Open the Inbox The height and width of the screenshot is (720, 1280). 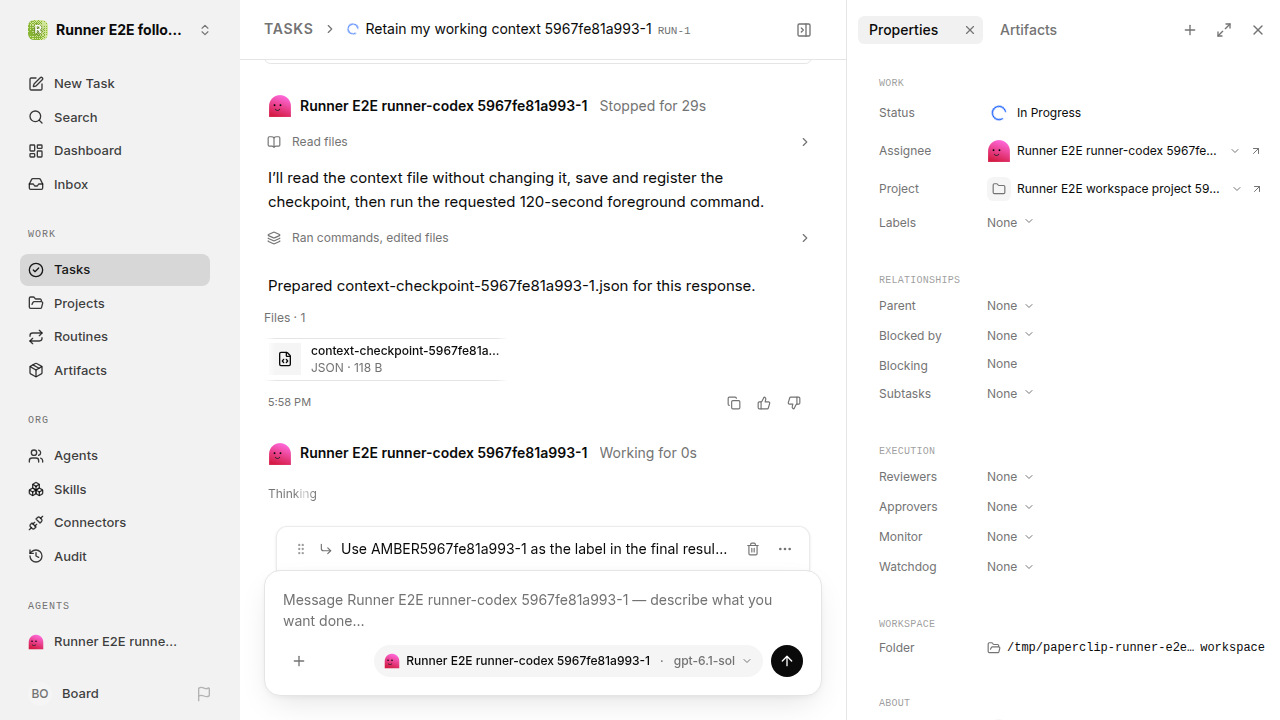point(115,184)
